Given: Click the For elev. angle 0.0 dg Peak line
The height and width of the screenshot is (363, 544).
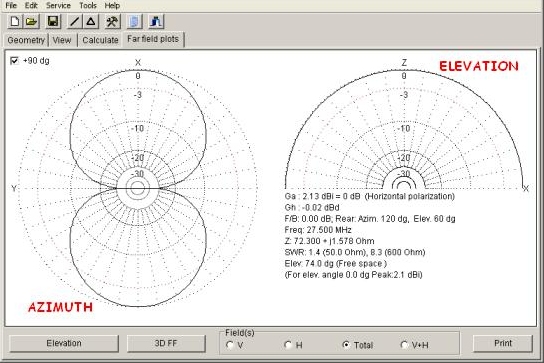Looking at the screenshot, I should [x=354, y=275].
